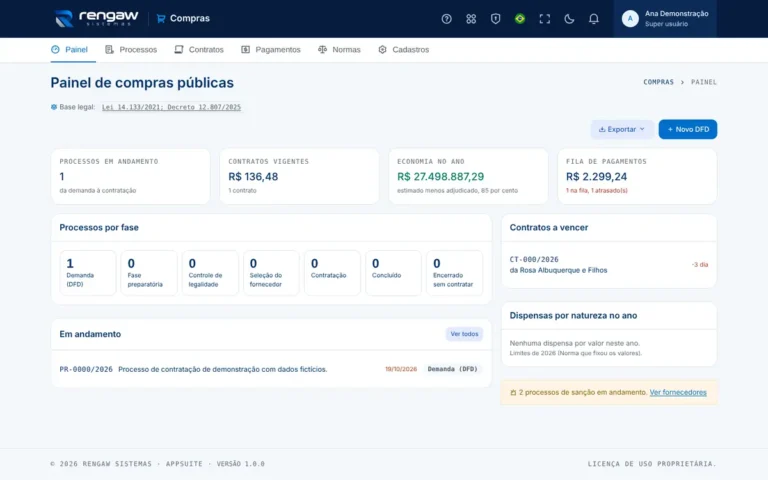Screen dimensions: 768x480
Task: Open the Pagamentos tab
Action: pos(270,49)
